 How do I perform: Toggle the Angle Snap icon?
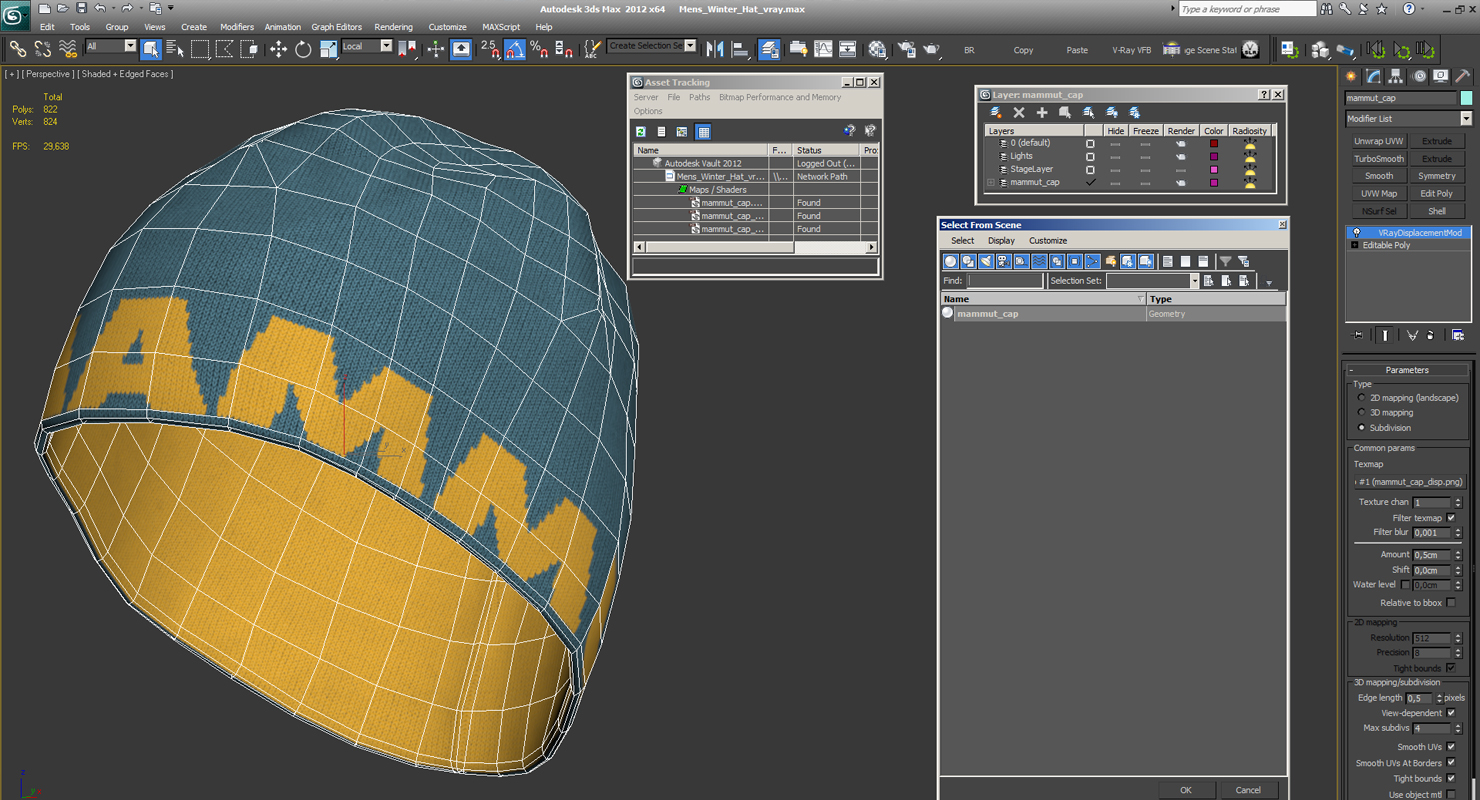click(515, 48)
